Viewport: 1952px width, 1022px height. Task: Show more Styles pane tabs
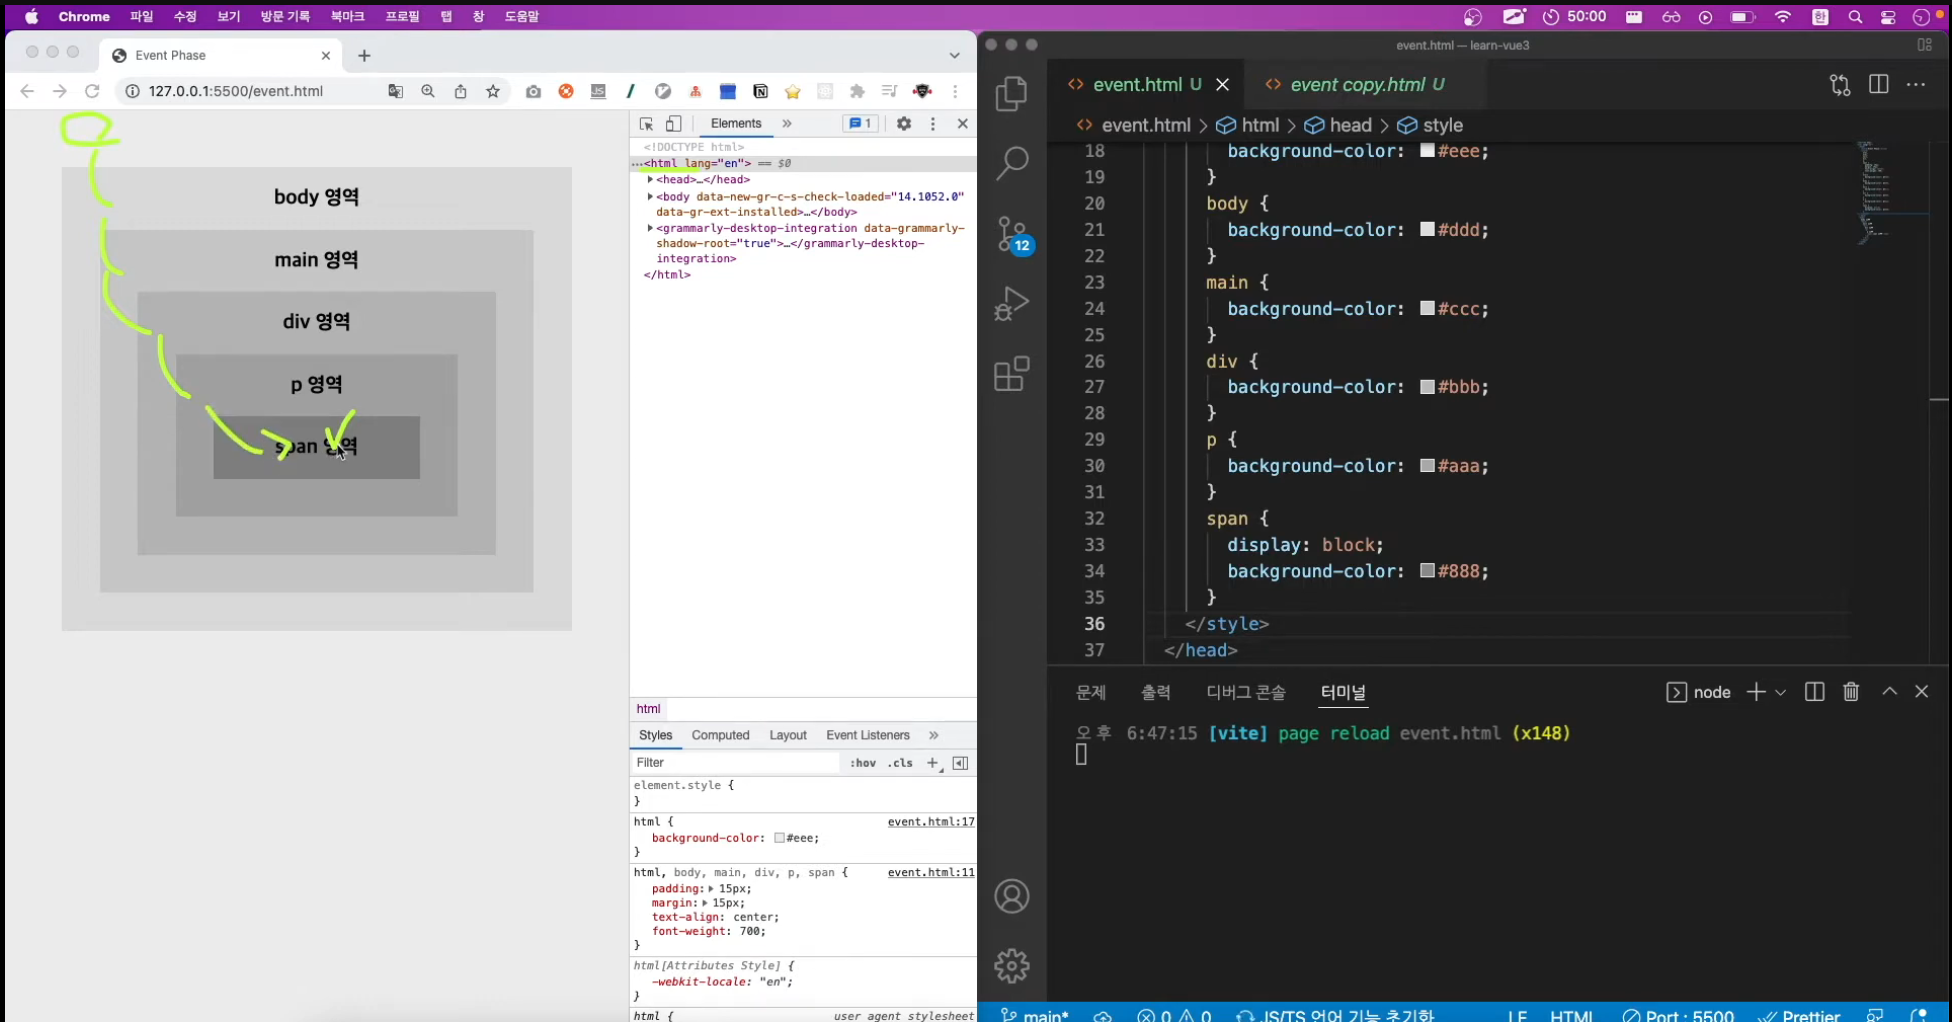pos(934,735)
